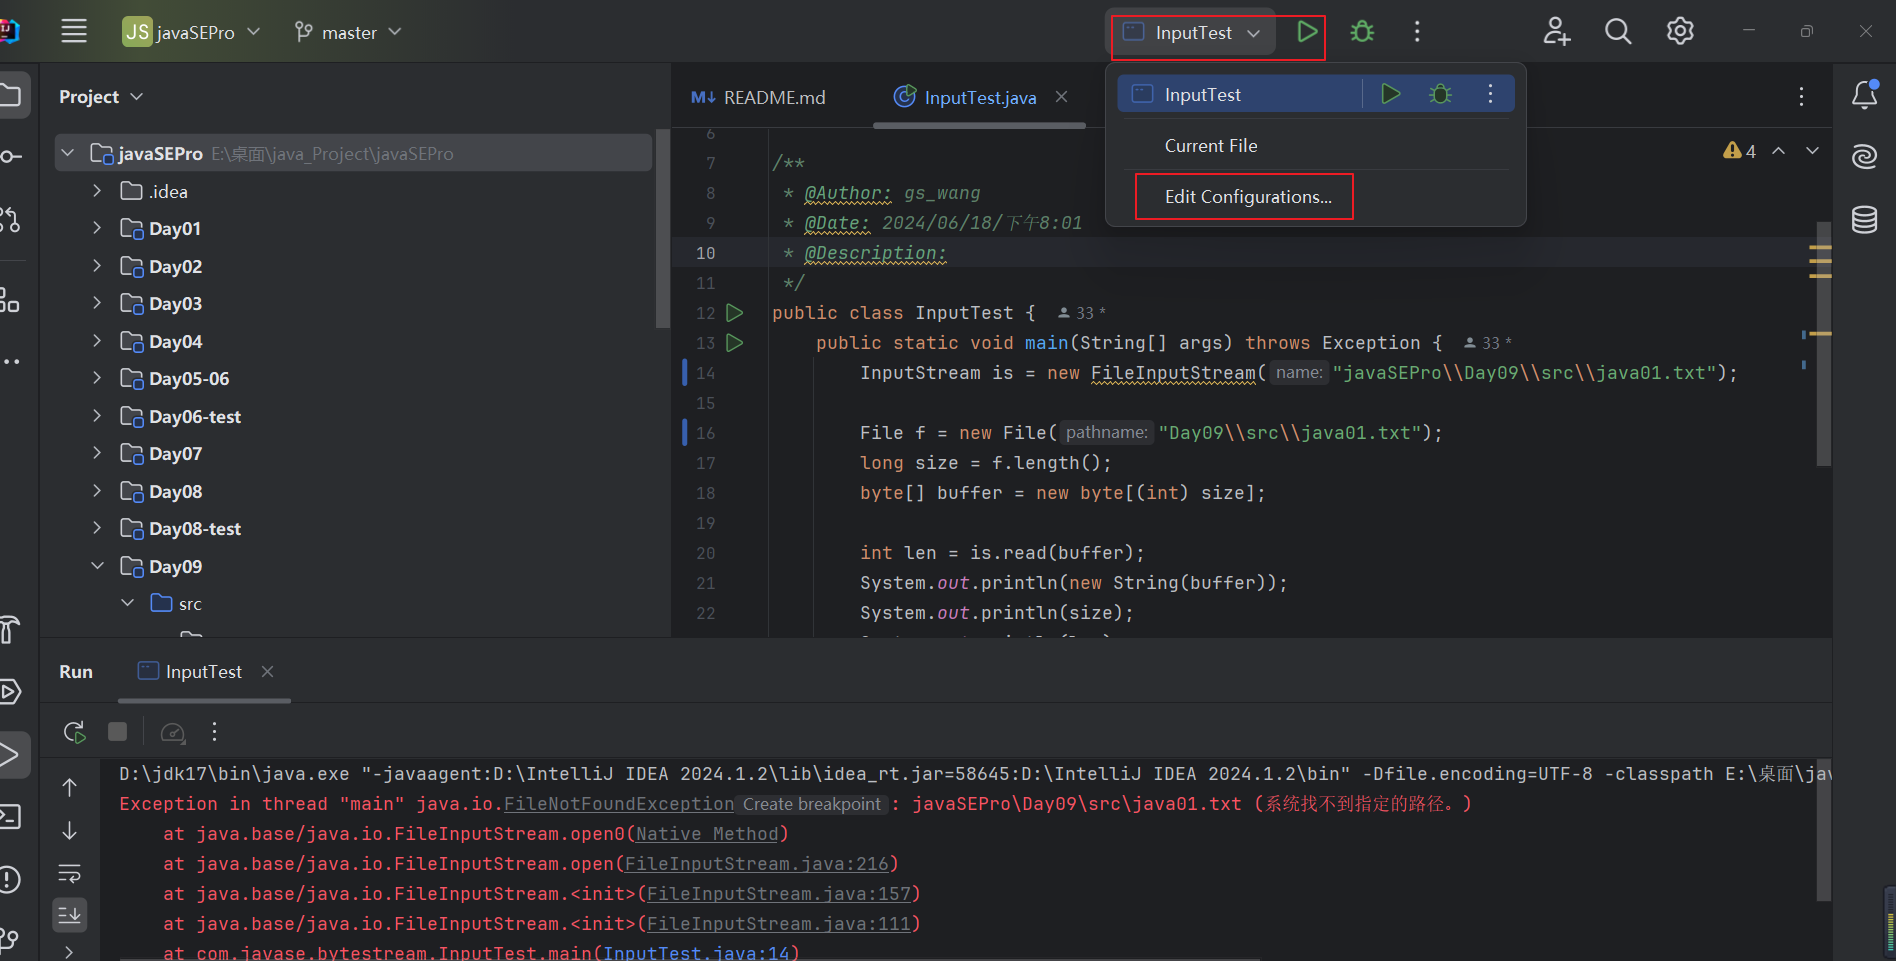Image resolution: width=1896 pixels, height=961 pixels.
Task: Go to next highlighted problem arrow
Action: [1812, 151]
